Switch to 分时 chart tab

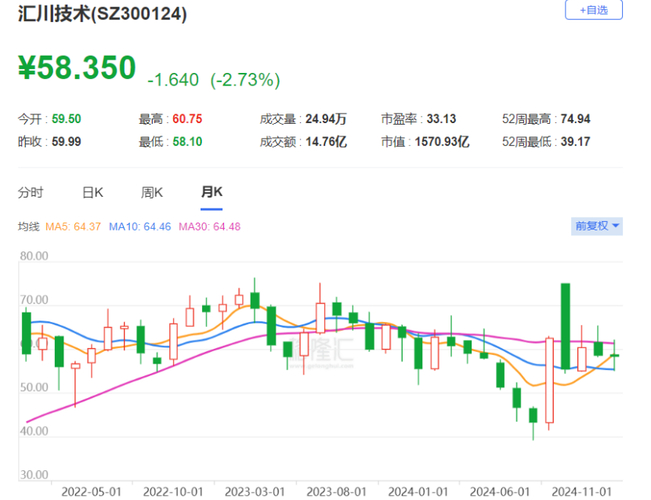(x=30, y=192)
